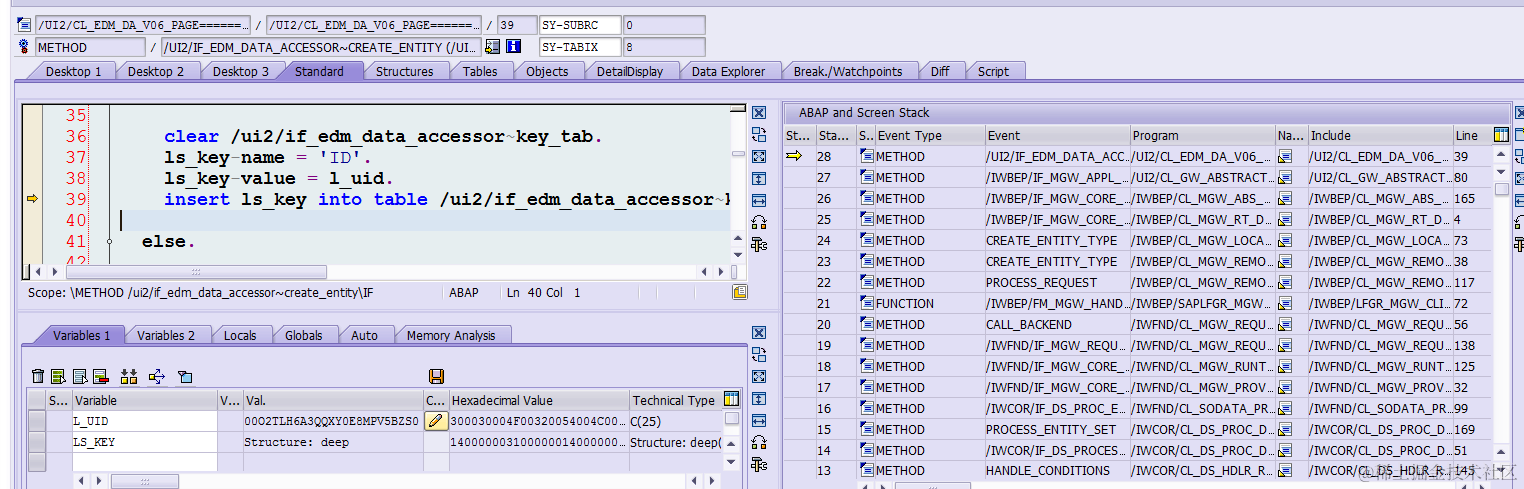Click the SY-TABIX variable field
The image size is (1524, 489).
(x=580, y=47)
